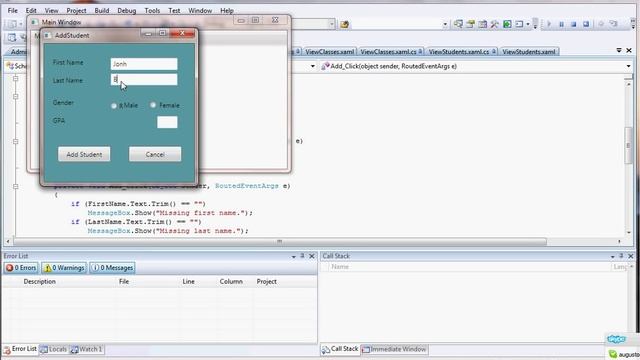This screenshot has height=360, width=640.
Task: Click the Last Name input field
Action: [x=144, y=80]
